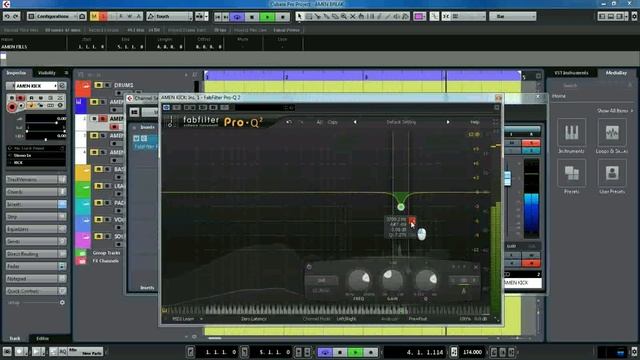Mute the LEA track in track list
Image resolution: width=640 pixels, height=360 pixels.
[x=98, y=186]
